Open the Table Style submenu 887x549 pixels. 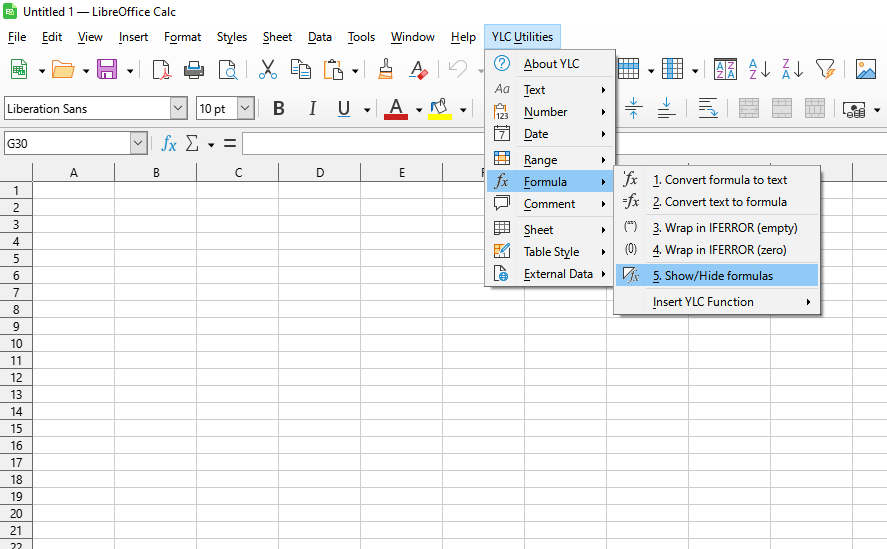[x=551, y=252]
